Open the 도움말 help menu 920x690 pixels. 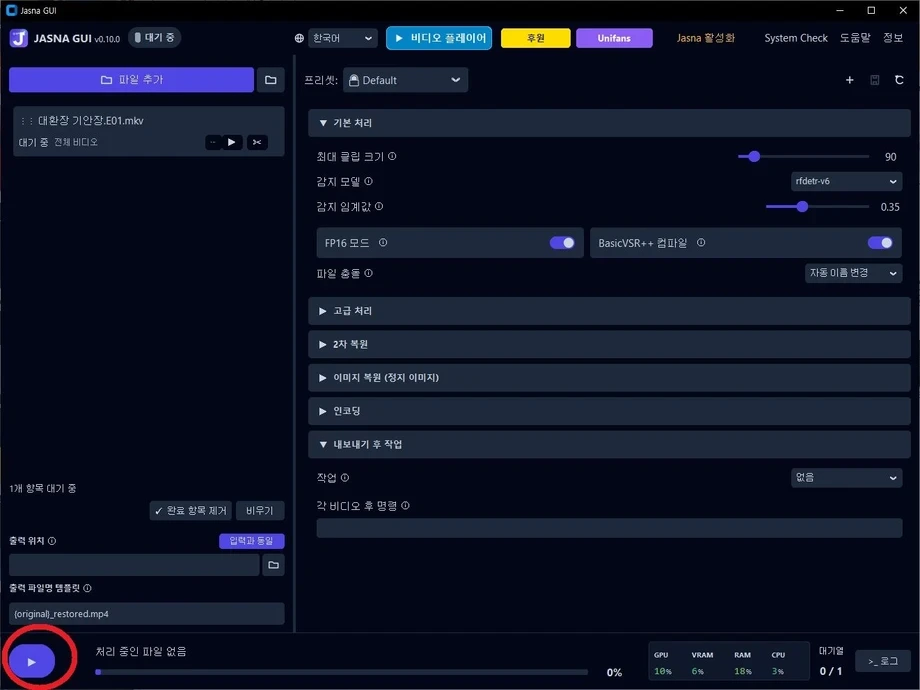(x=855, y=38)
